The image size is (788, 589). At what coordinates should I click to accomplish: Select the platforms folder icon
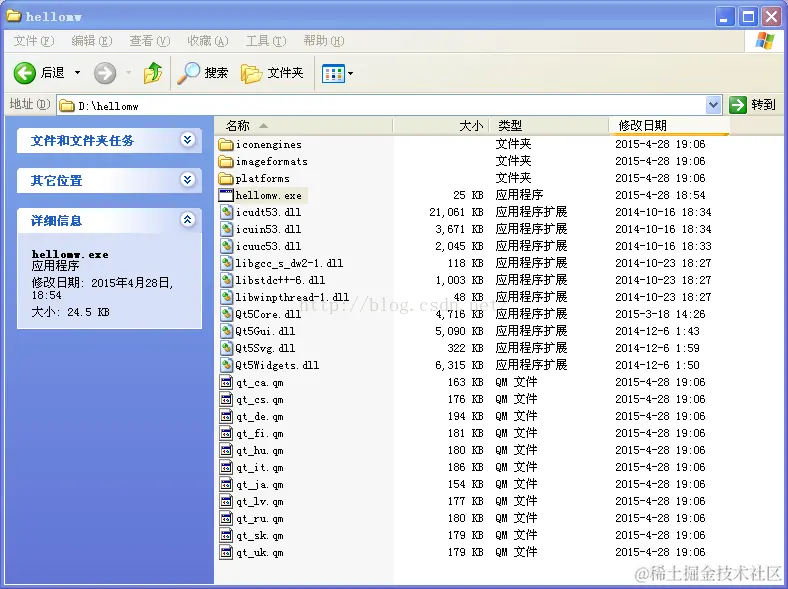226,178
